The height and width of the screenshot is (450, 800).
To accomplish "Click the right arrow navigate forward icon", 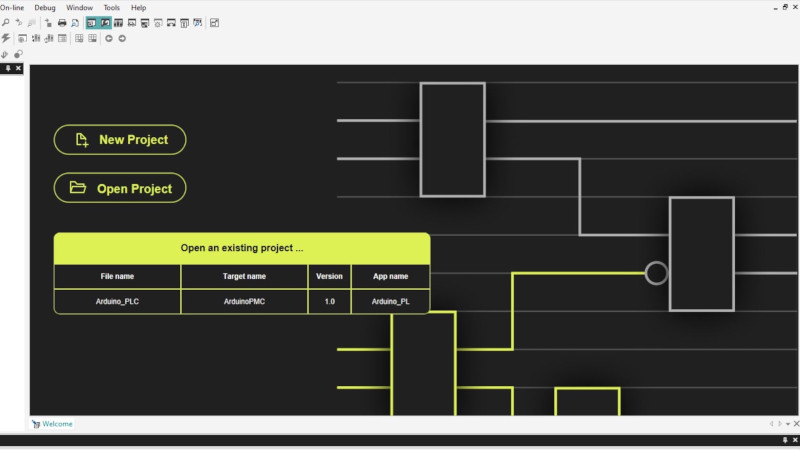I will 122,38.
